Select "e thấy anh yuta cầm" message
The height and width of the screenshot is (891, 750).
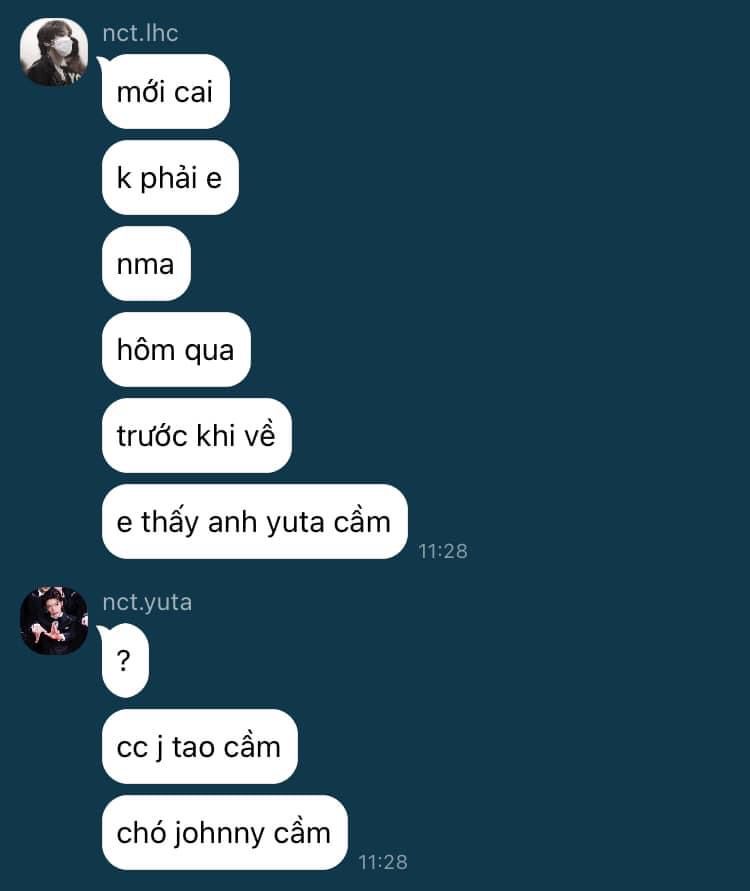coord(255,522)
